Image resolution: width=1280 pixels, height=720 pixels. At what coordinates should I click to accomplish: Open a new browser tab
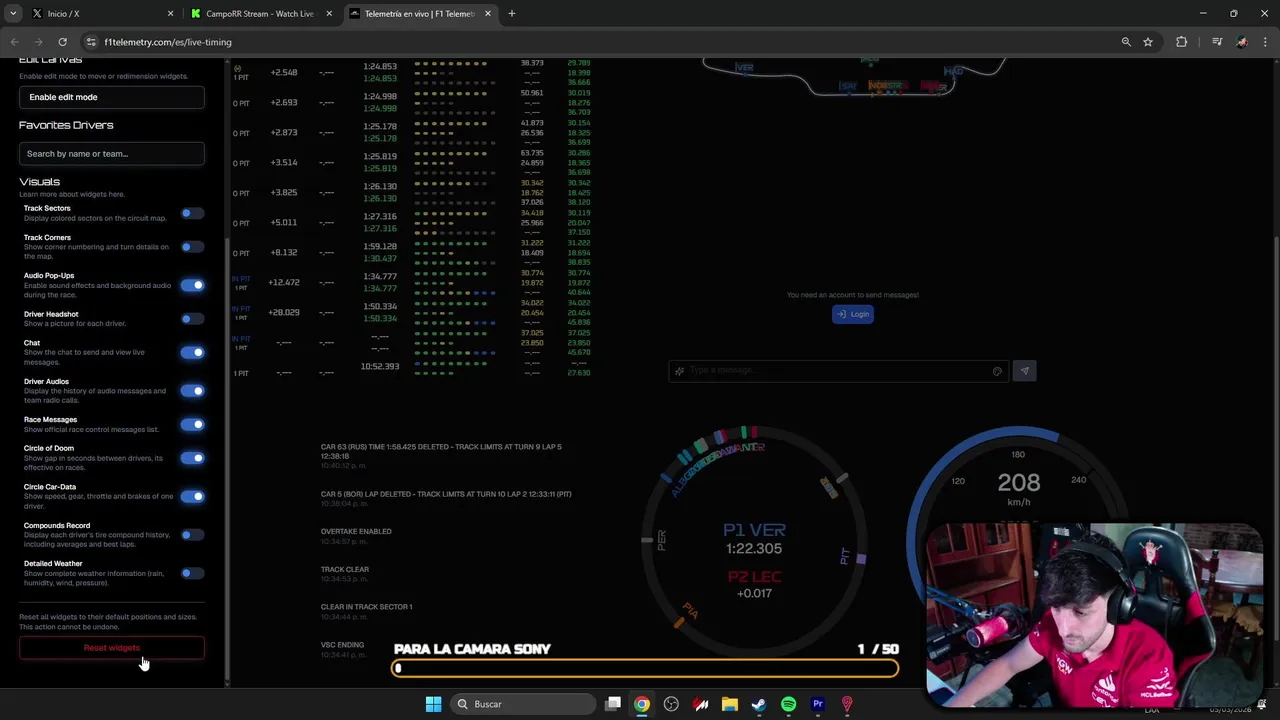[x=512, y=14]
